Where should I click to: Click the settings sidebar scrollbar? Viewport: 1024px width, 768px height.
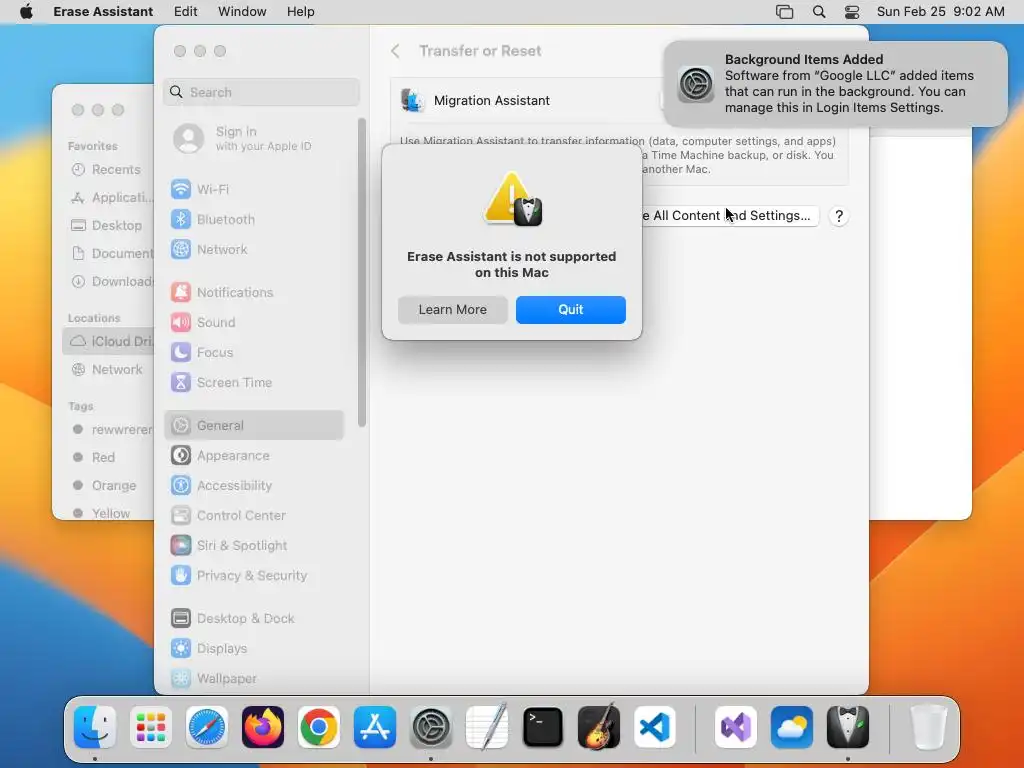tap(362, 272)
